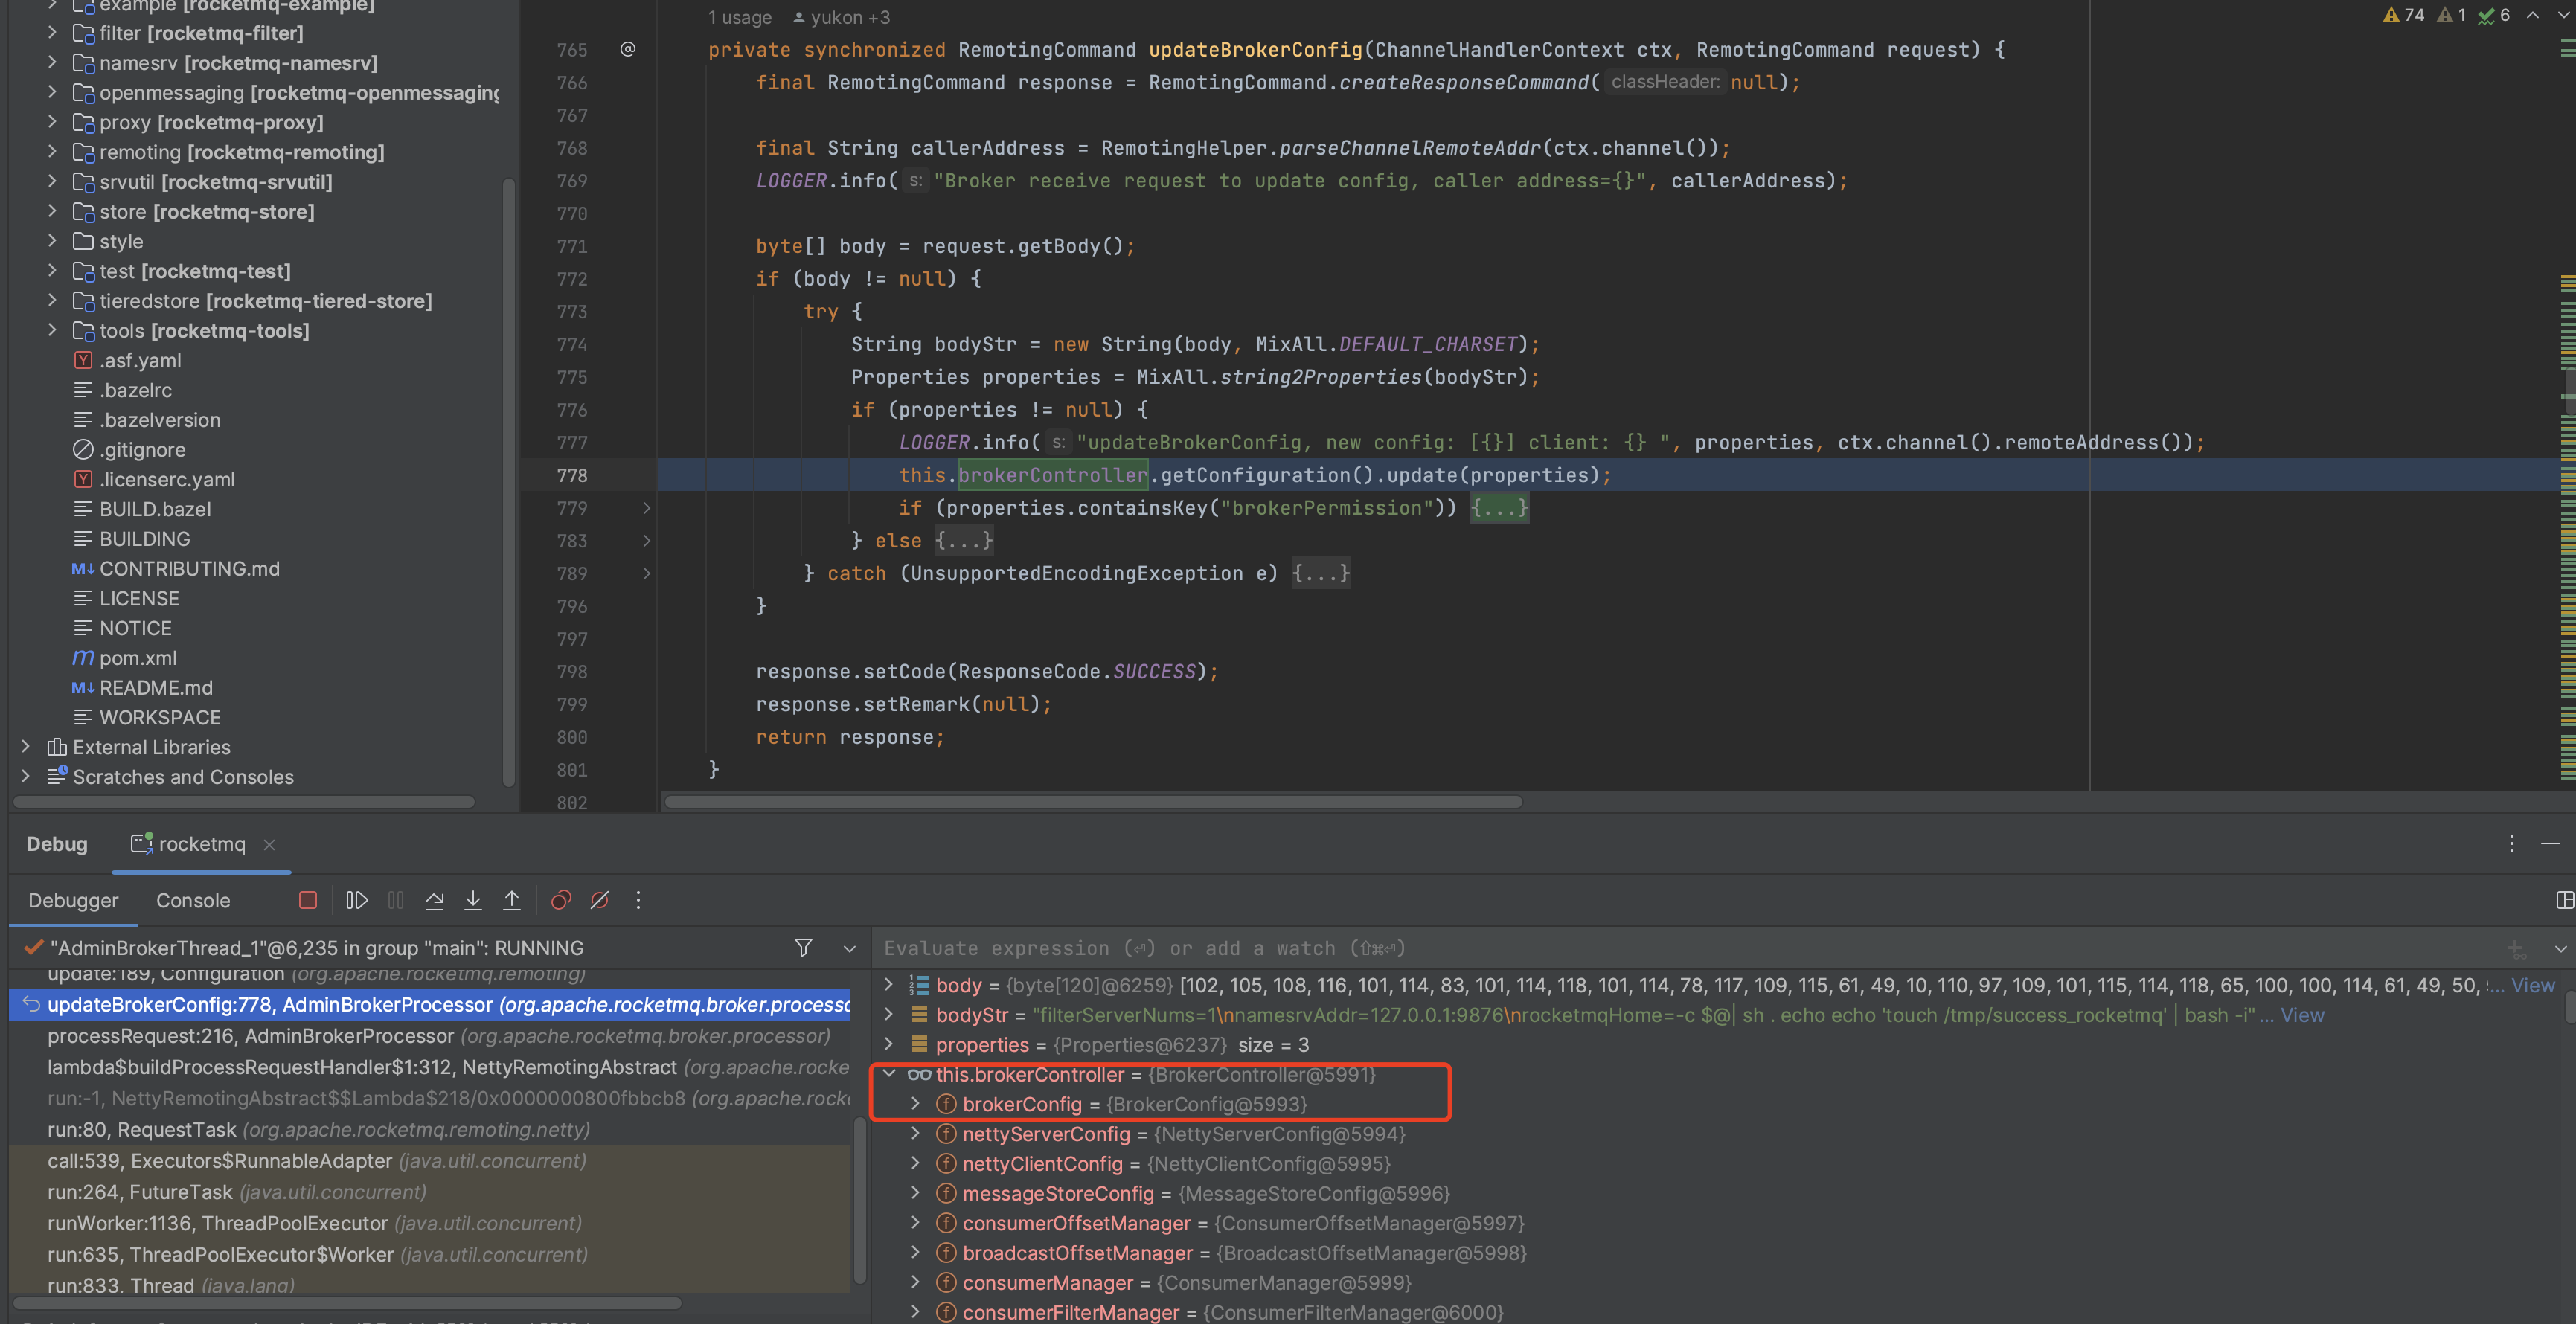
Task: Click the Resume Program icon
Action: [356, 900]
